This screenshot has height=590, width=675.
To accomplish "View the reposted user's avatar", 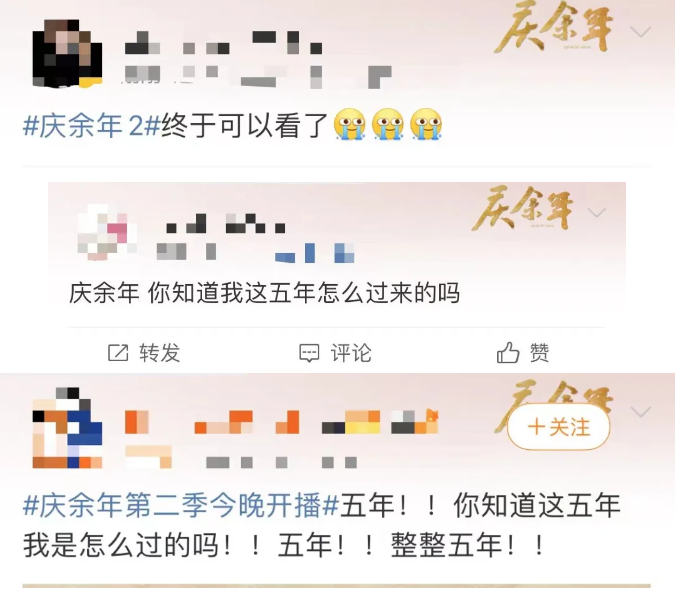I will 107,232.
